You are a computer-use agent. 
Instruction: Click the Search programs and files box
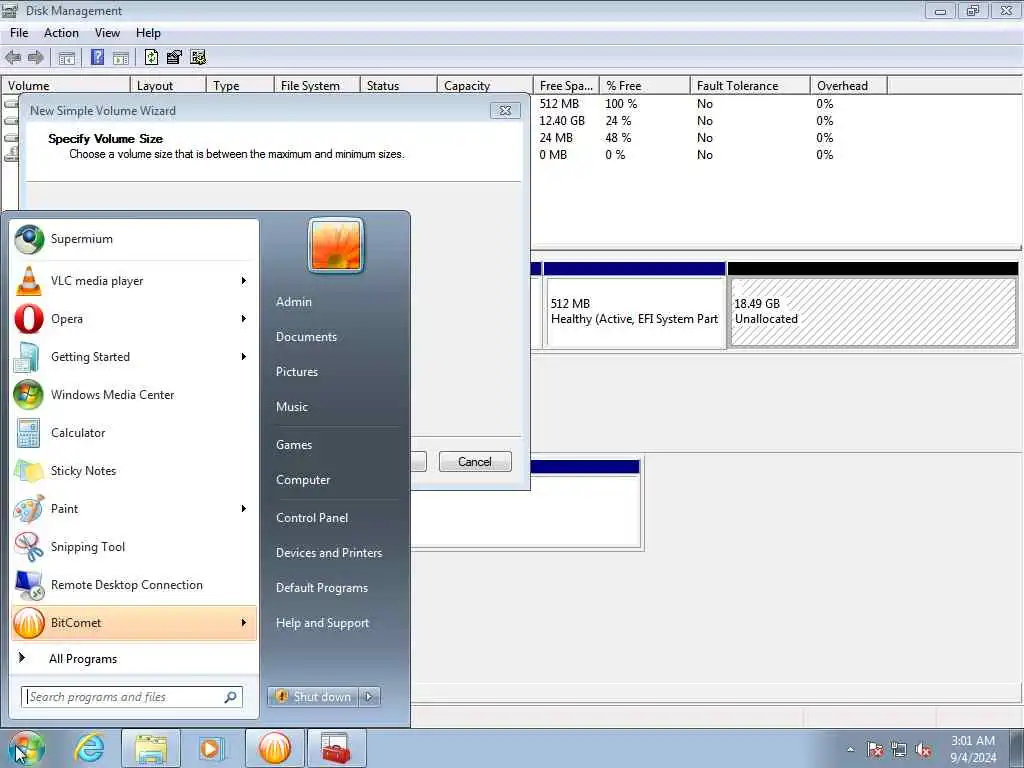pos(132,697)
